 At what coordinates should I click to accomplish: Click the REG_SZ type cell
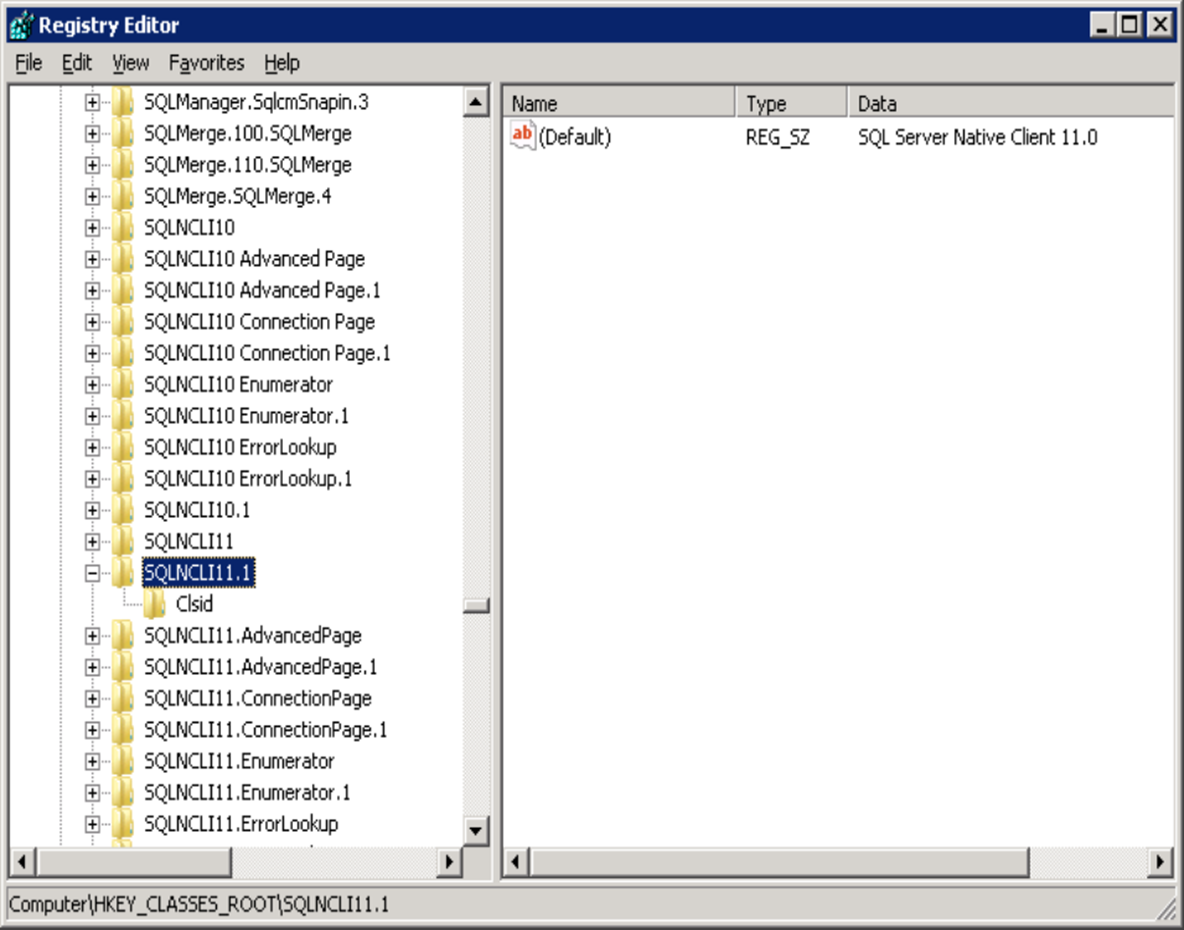coord(778,137)
